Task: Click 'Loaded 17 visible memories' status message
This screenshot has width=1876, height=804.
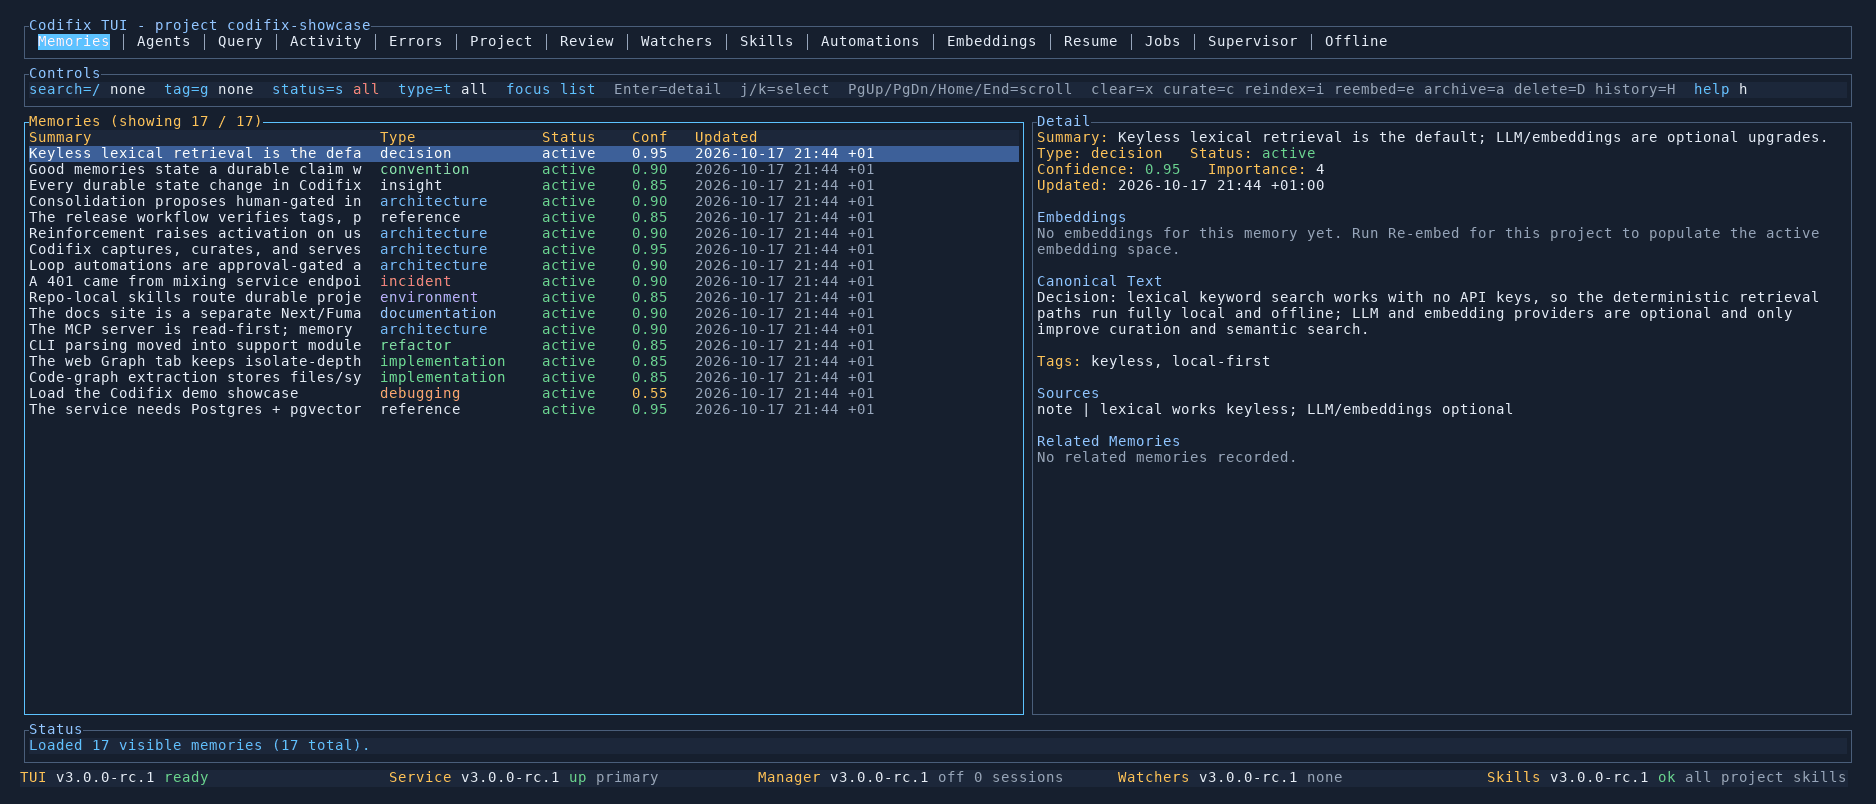Action: [x=200, y=746]
